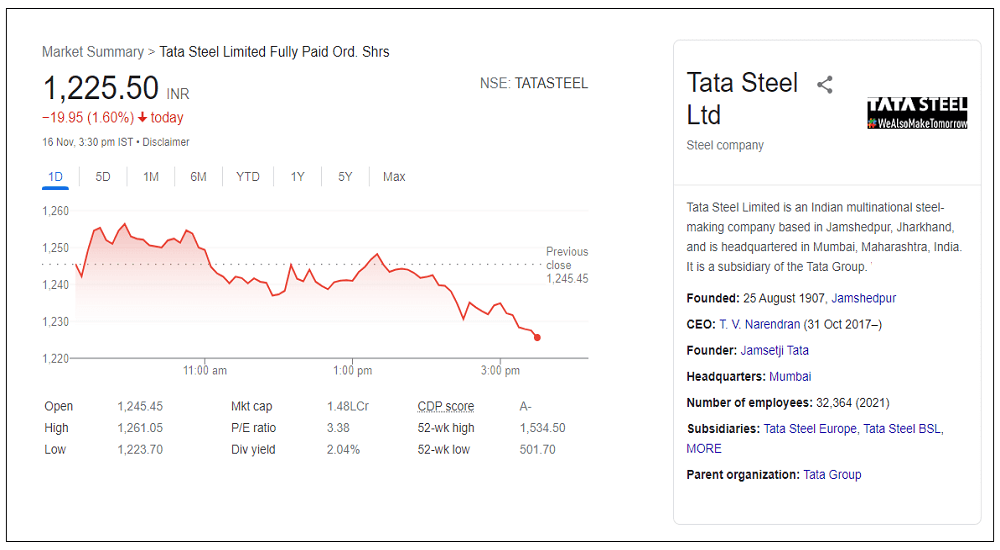
Task: Click the Low value 1,223.70
Action: point(140,450)
